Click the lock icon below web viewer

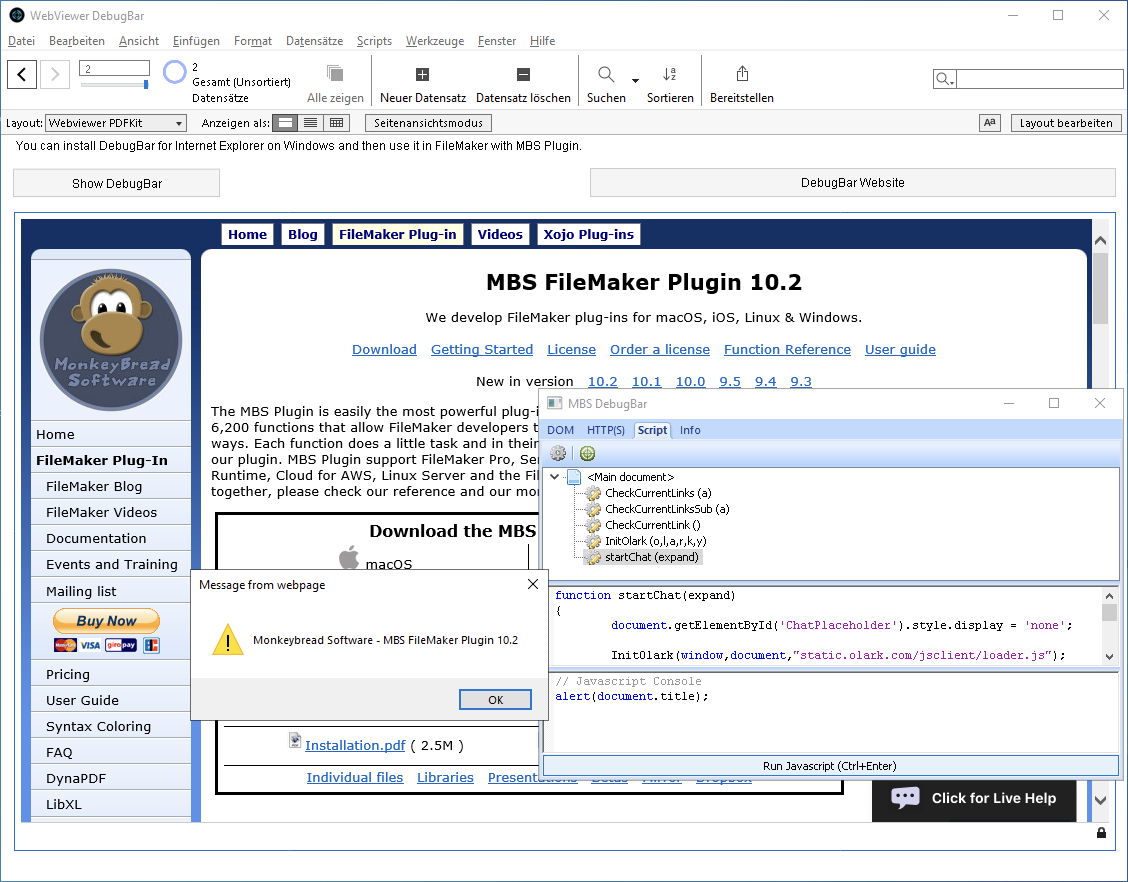1101,832
